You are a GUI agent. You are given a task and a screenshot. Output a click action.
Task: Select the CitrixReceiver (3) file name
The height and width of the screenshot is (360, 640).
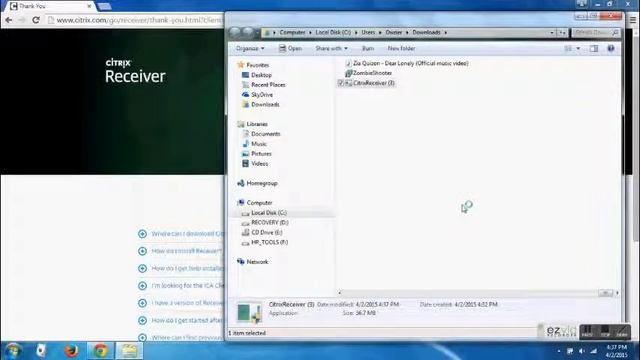tap(374, 83)
